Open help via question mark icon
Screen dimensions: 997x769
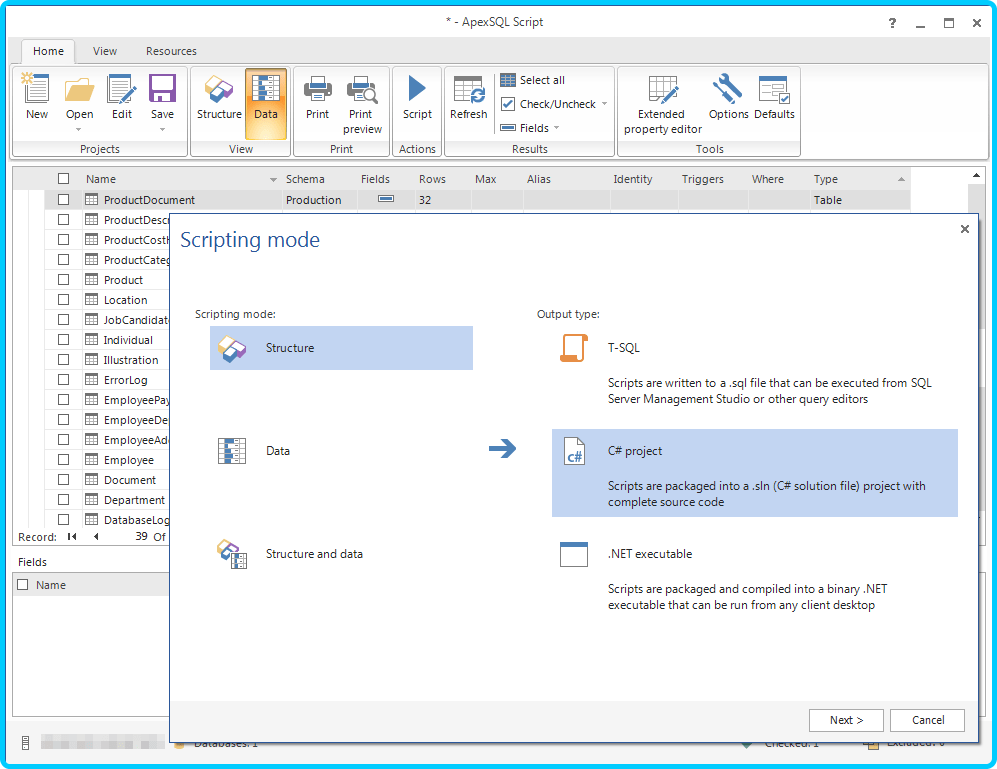coord(892,23)
